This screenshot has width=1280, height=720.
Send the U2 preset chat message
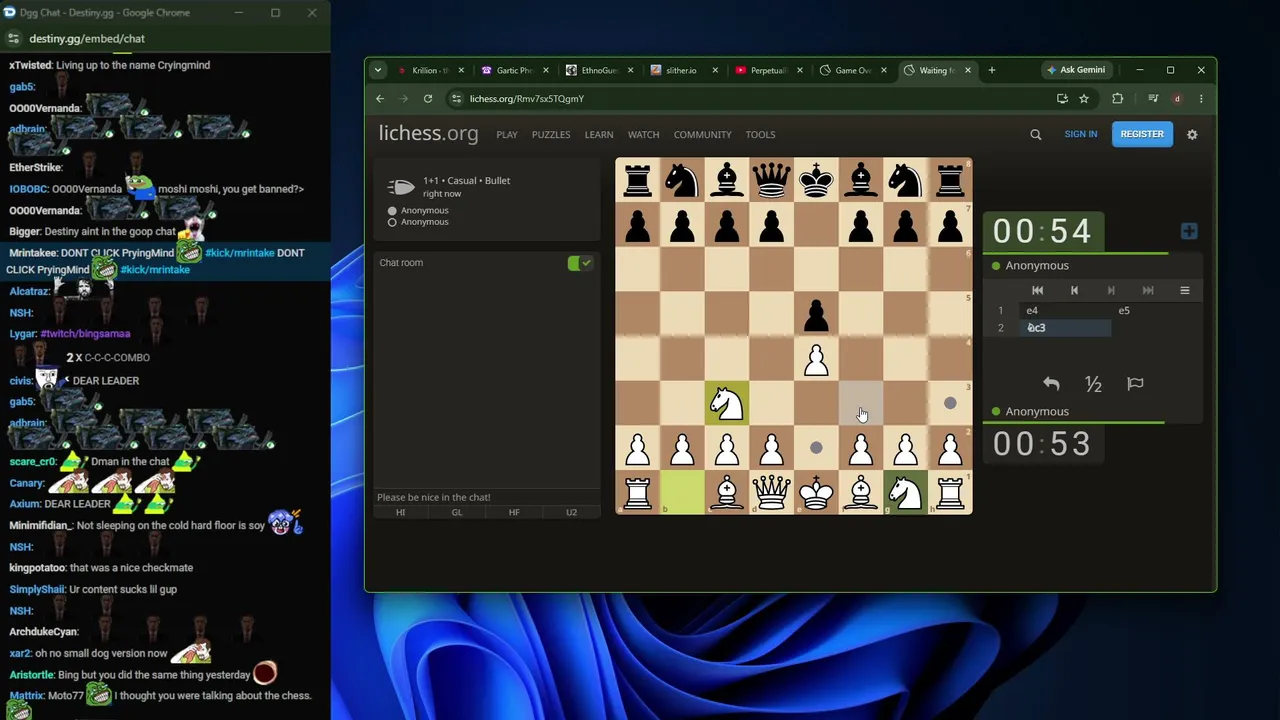point(571,512)
